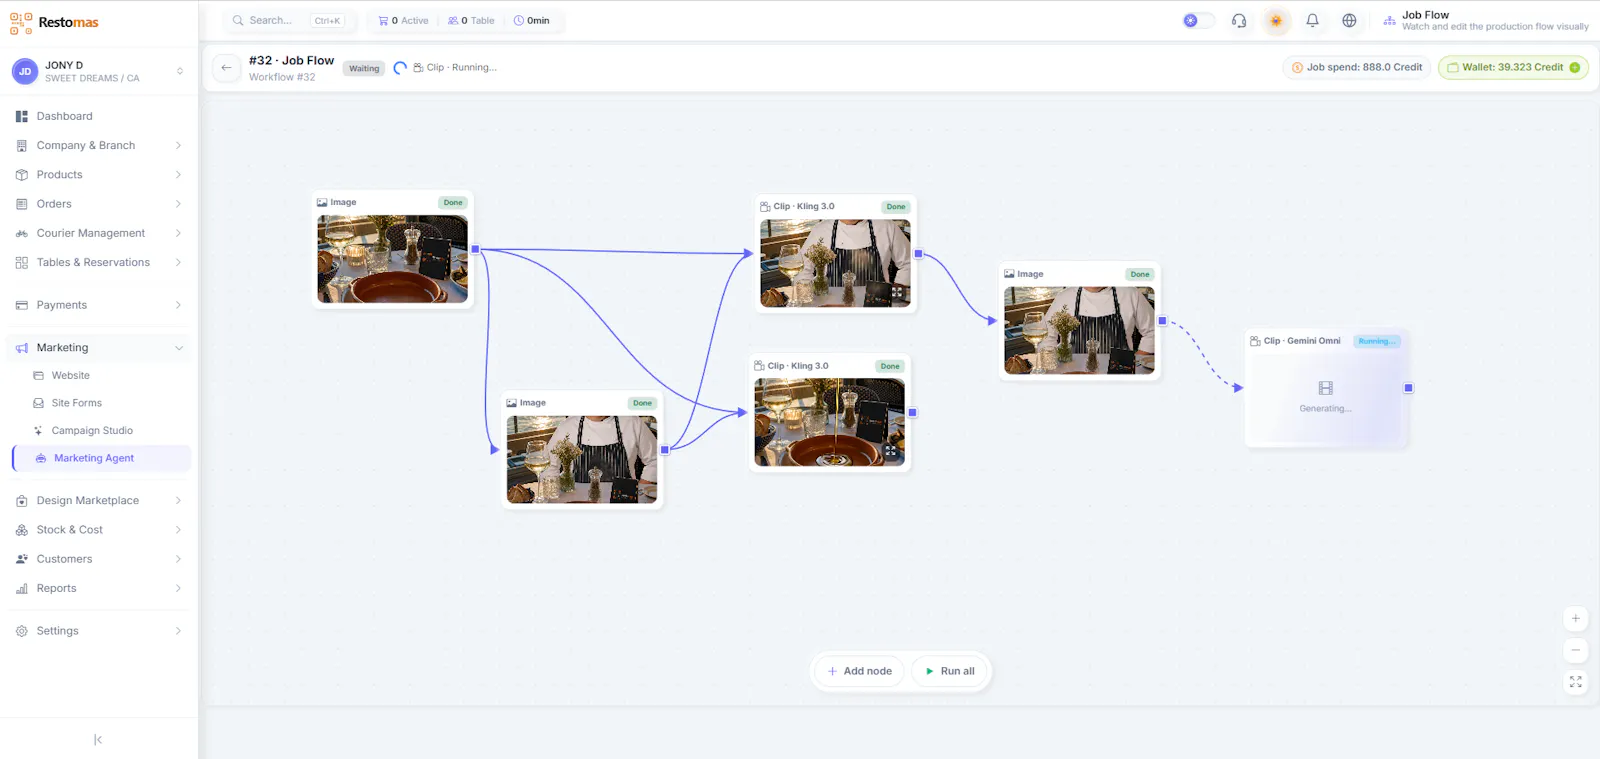1600x759 pixels.
Task: Click the Job spend 888.0 Credit badge
Action: click(x=1357, y=67)
